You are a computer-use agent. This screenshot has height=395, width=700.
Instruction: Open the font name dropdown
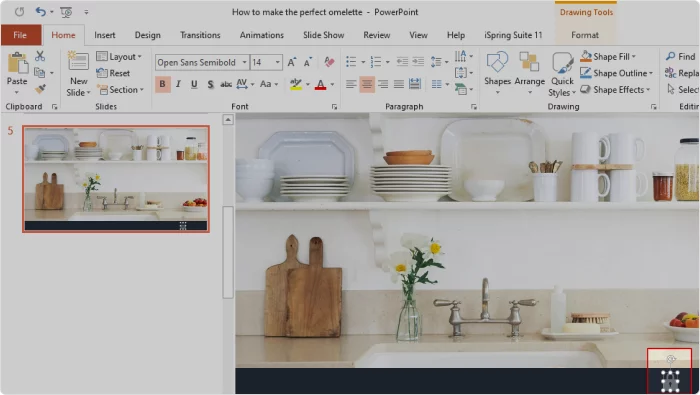tap(245, 62)
